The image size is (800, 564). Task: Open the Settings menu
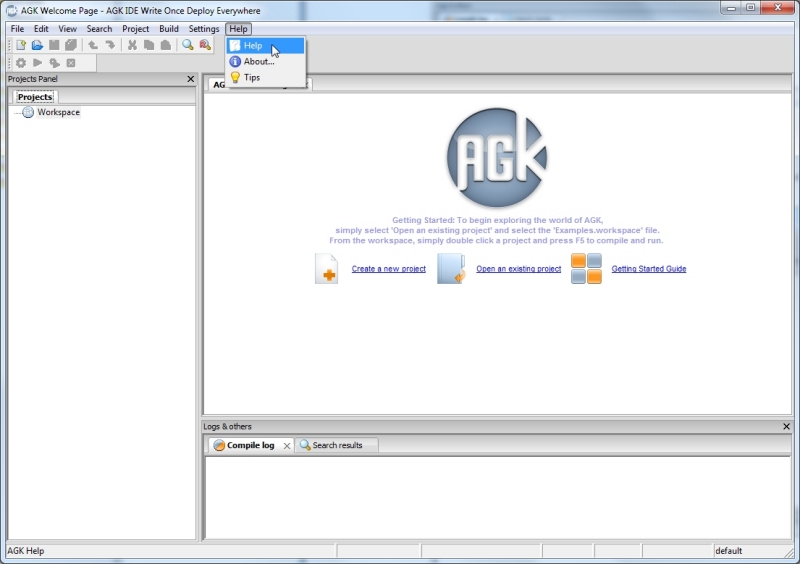pos(204,29)
